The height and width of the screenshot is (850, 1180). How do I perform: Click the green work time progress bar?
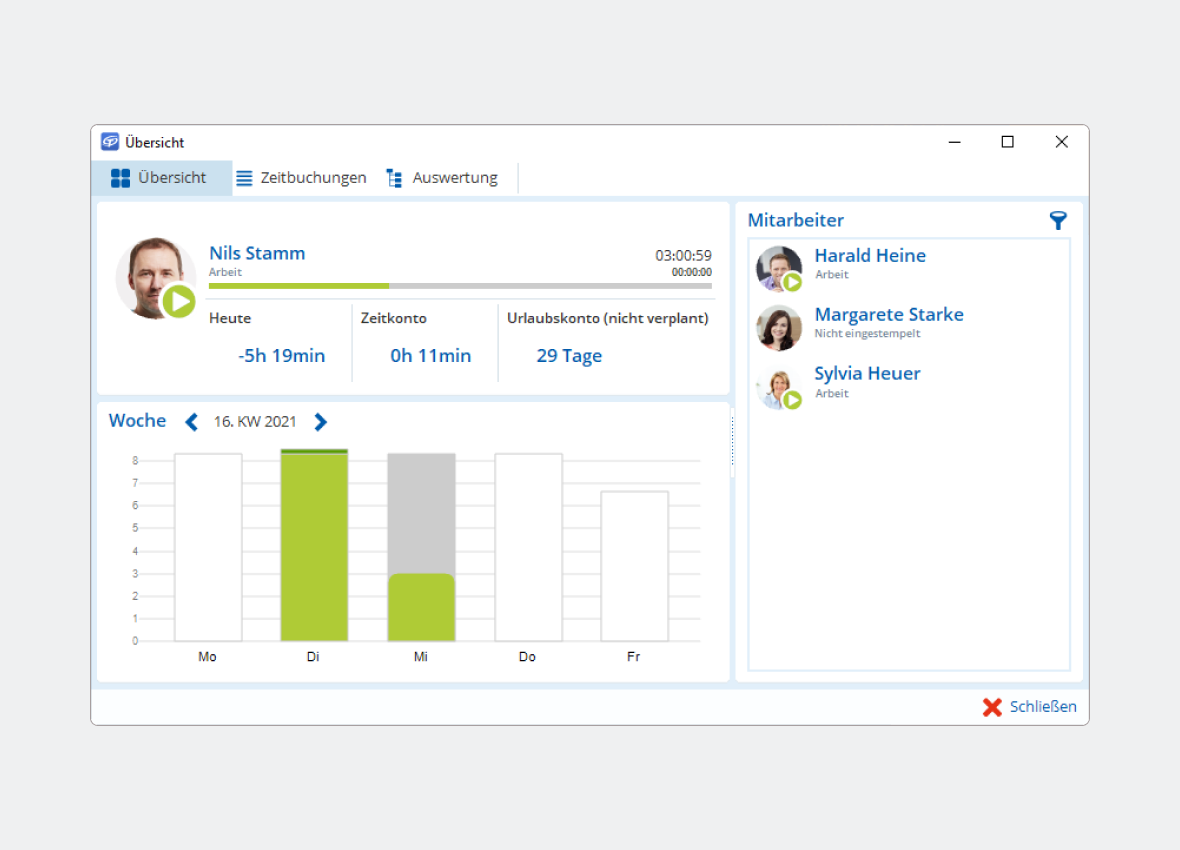(298, 286)
